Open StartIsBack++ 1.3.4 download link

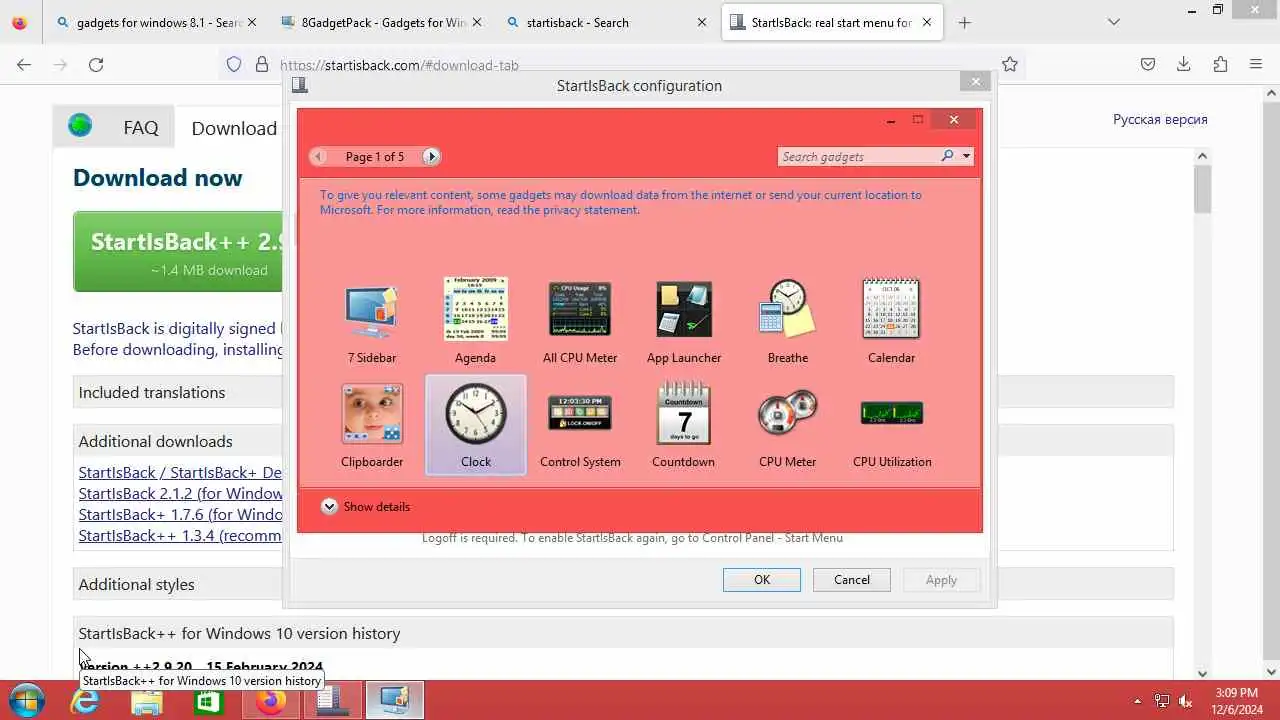pyautogui.click(x=180, y=535)
